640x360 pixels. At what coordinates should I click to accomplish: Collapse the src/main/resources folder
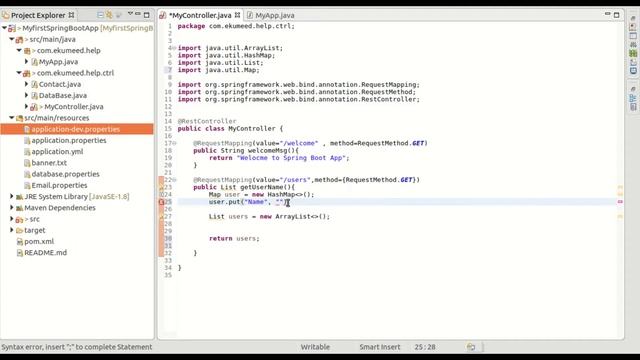pyautogui.click(x=12, y=118)
